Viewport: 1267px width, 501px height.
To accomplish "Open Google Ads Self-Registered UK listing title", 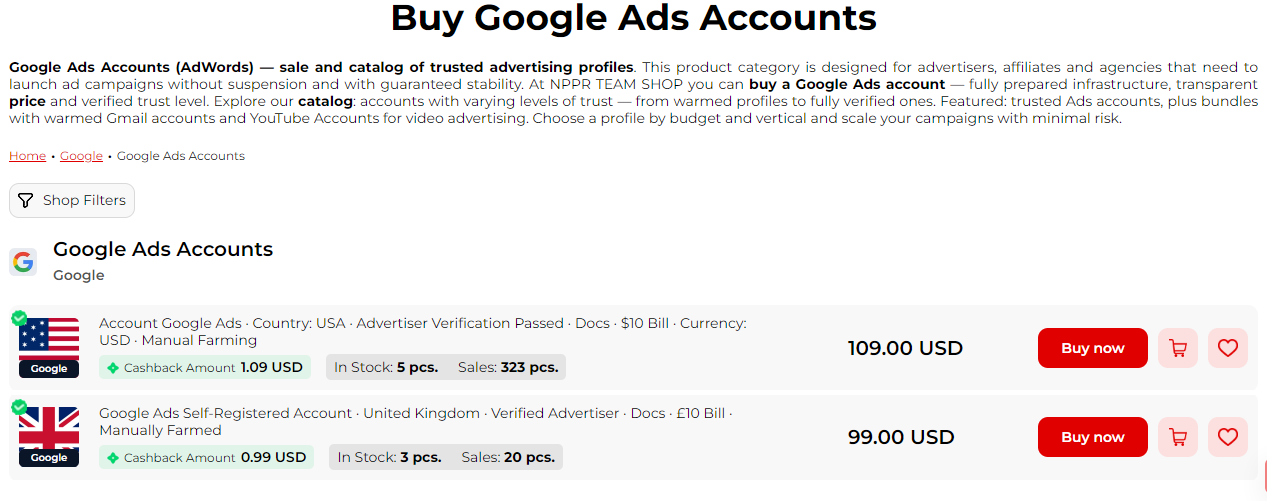I will pyautogui.click(x=416, y=421).
